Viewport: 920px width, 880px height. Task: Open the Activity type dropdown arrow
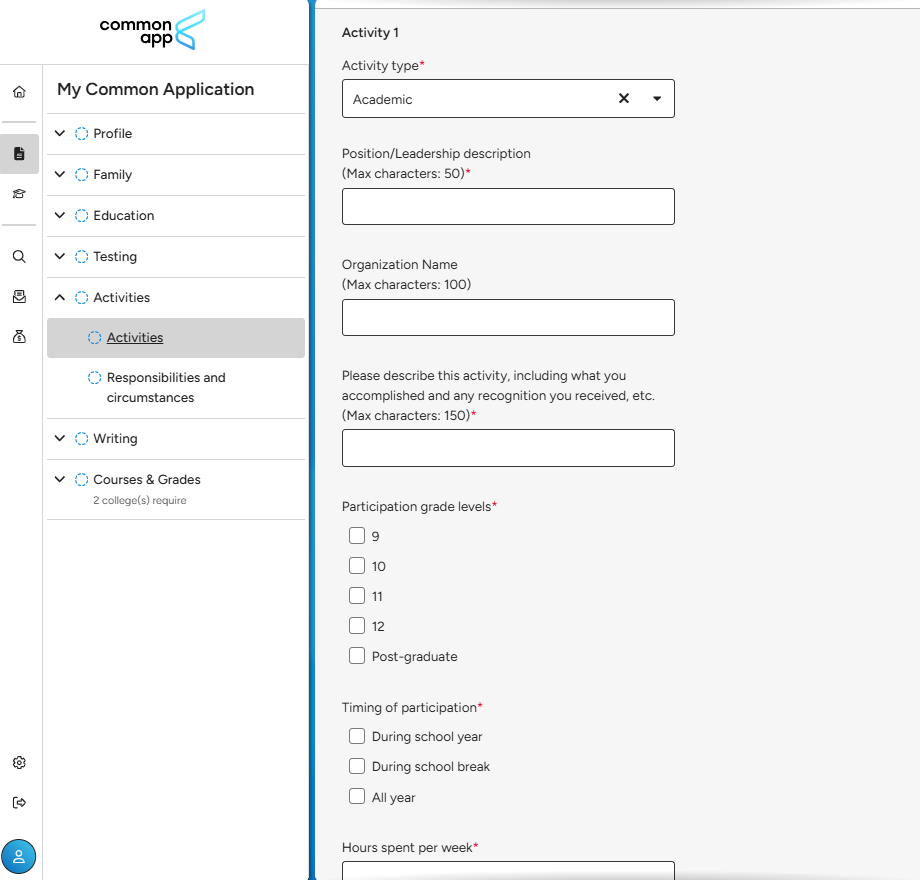point(657,99)
